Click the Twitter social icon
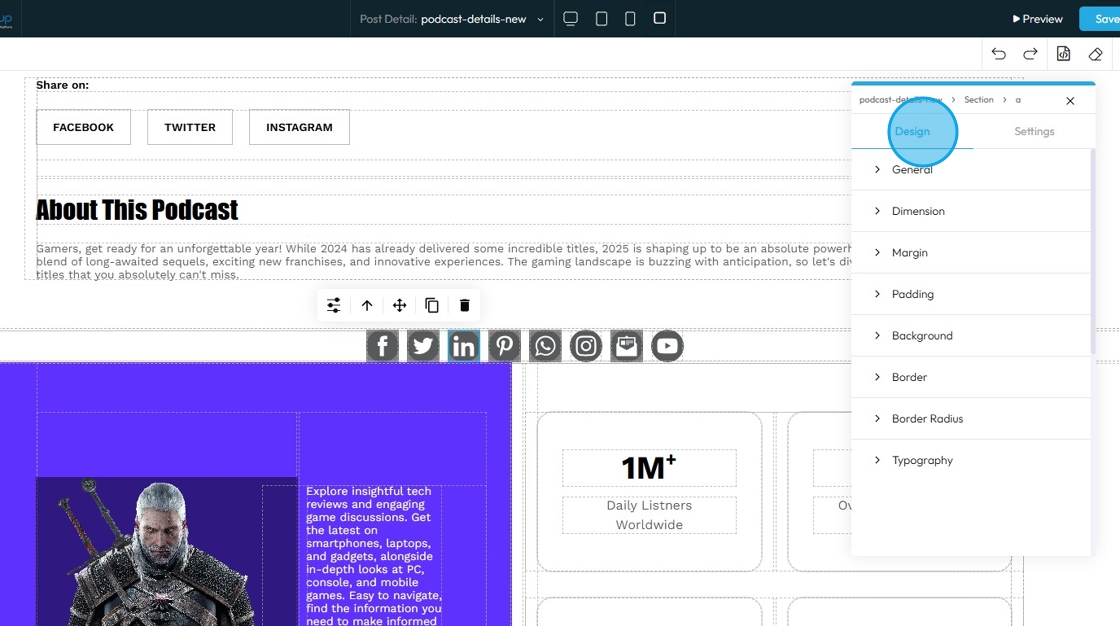This screenshot has height=626, width=1120. pos(423,347)
